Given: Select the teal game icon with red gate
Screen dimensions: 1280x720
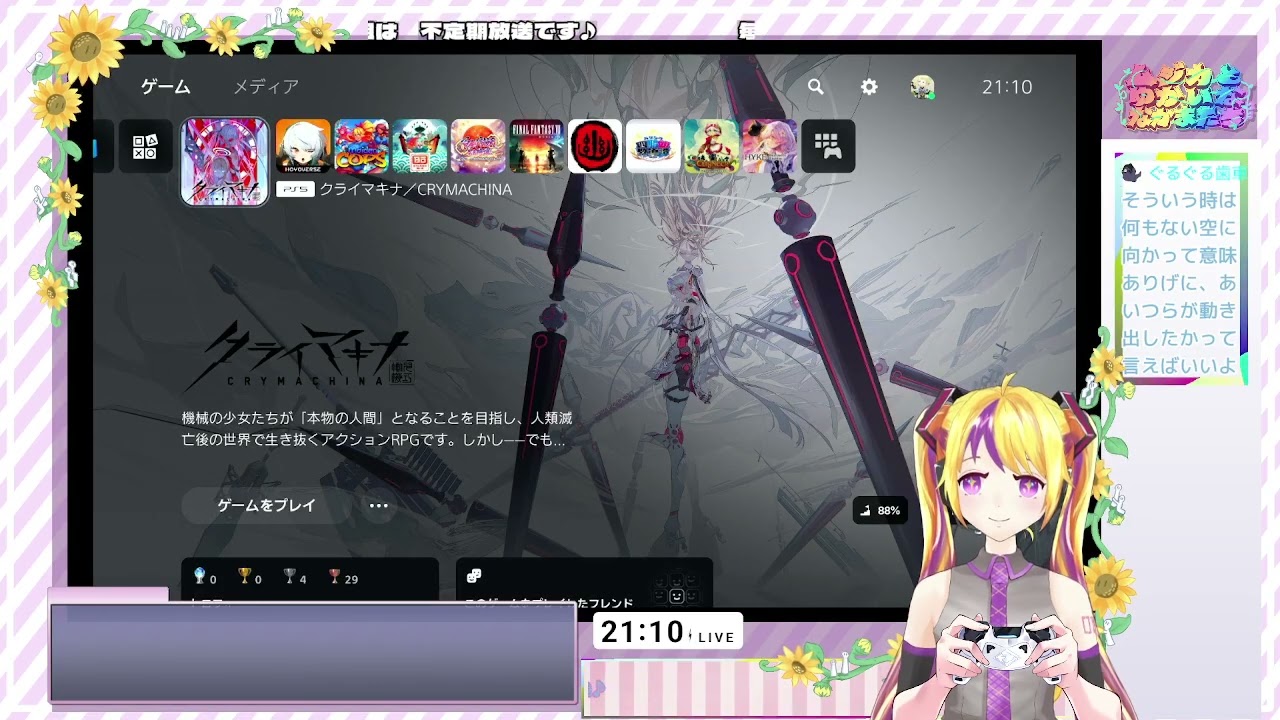Looking at the screenshot, I should tap(420, 147).
